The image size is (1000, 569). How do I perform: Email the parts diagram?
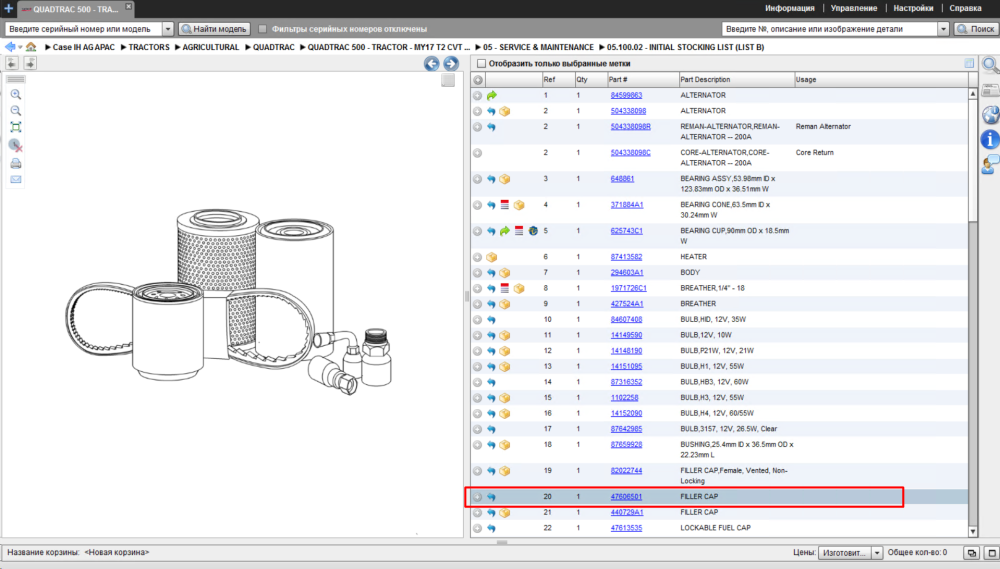pos(16,180)
